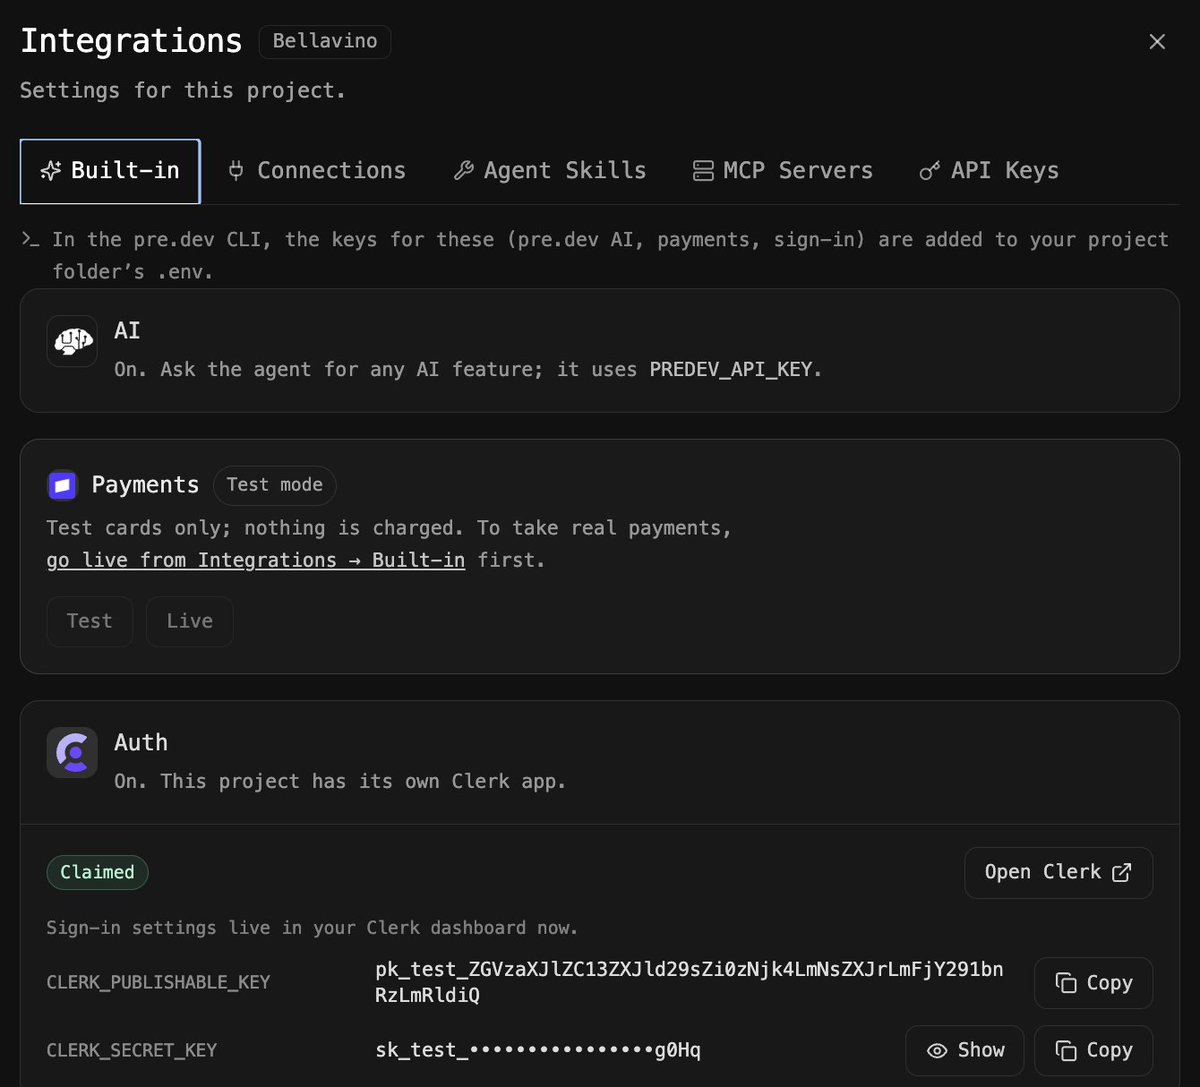Viewport: 1200px width, 1087px height.
Task: Switch to the Built-in tab
Action: [x=110, y=171]
